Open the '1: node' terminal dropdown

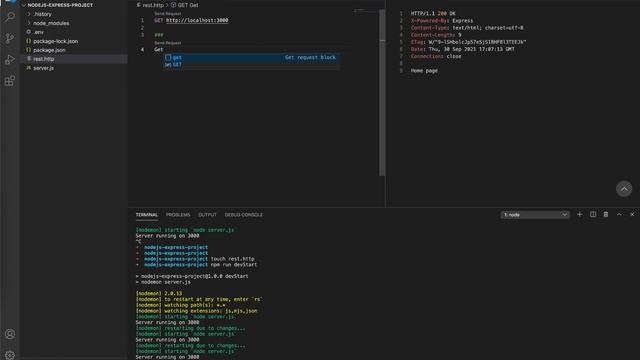coord(535,215)
